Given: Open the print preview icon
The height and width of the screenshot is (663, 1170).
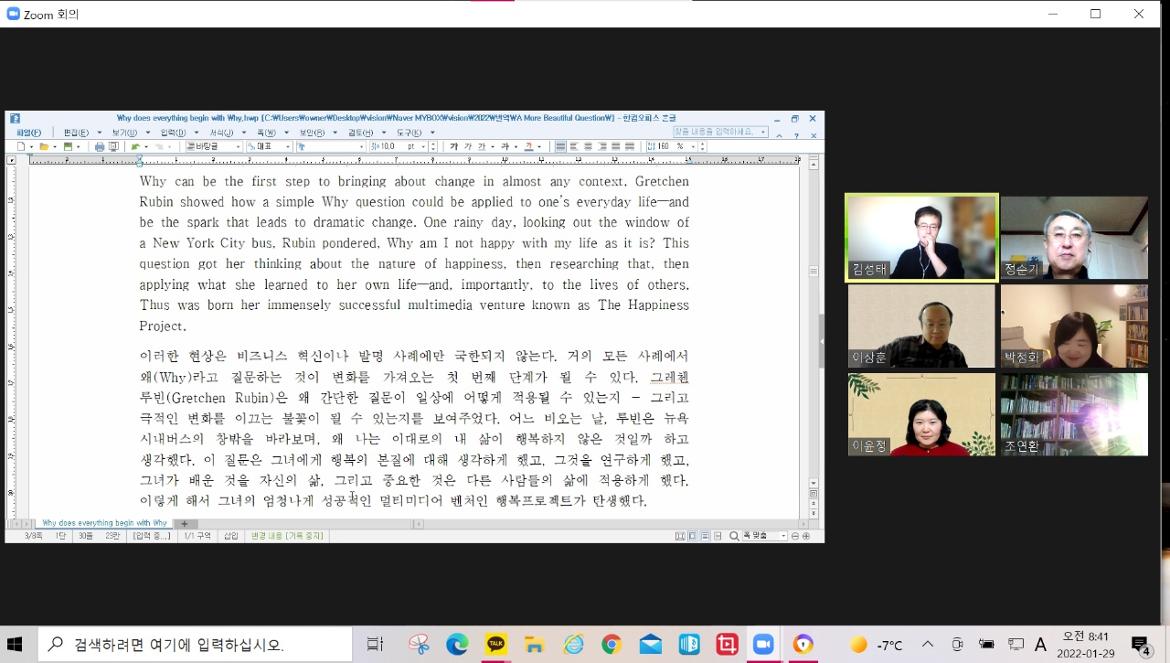Looking at the screenshot, I should (x=113, y=147).
